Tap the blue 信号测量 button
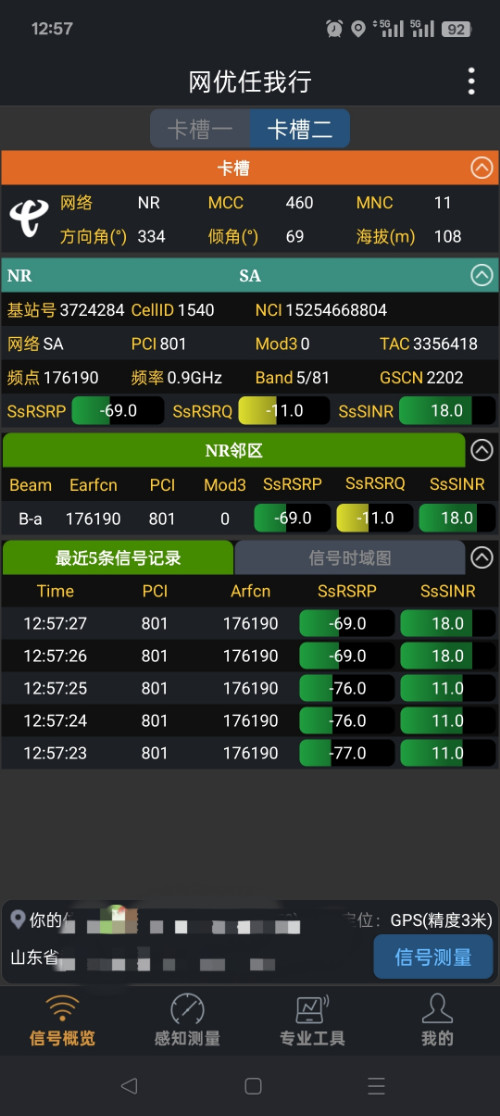Viewport: 500px width, 1116px height. click(x=433, y=957)
